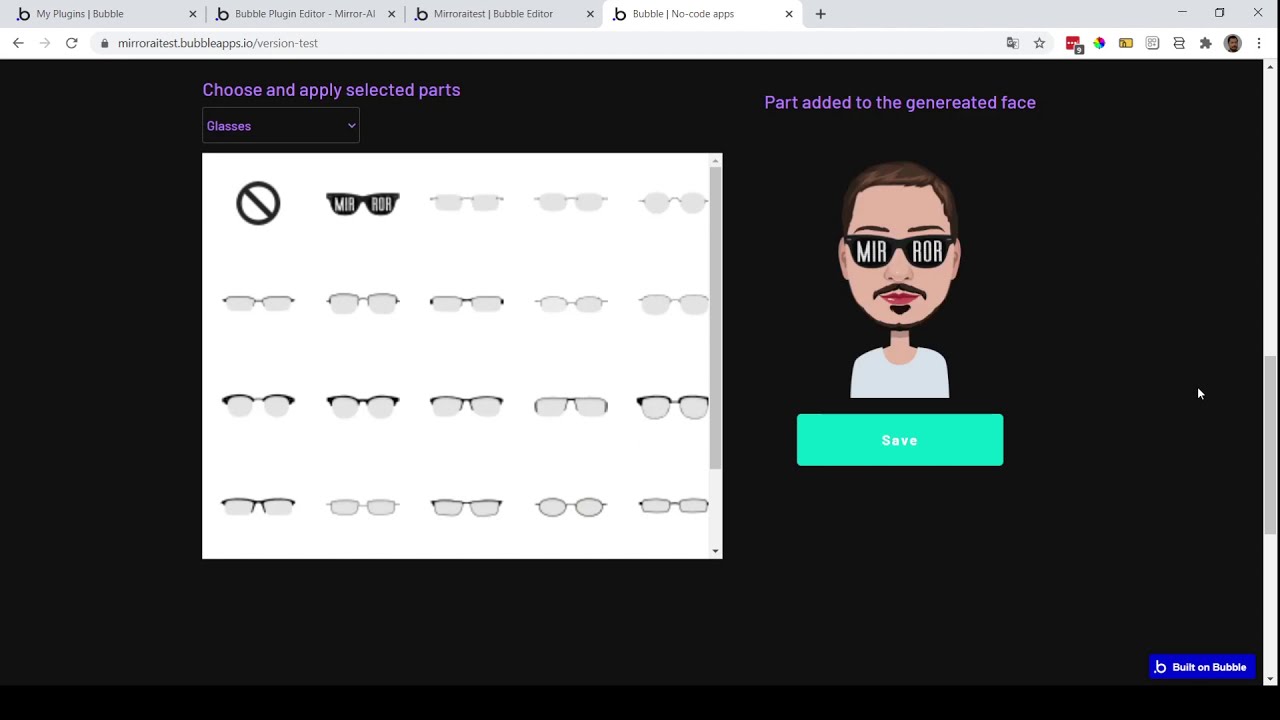Reload the current page
This screenshot has width=1280, height=720.
tap(72, 43)
